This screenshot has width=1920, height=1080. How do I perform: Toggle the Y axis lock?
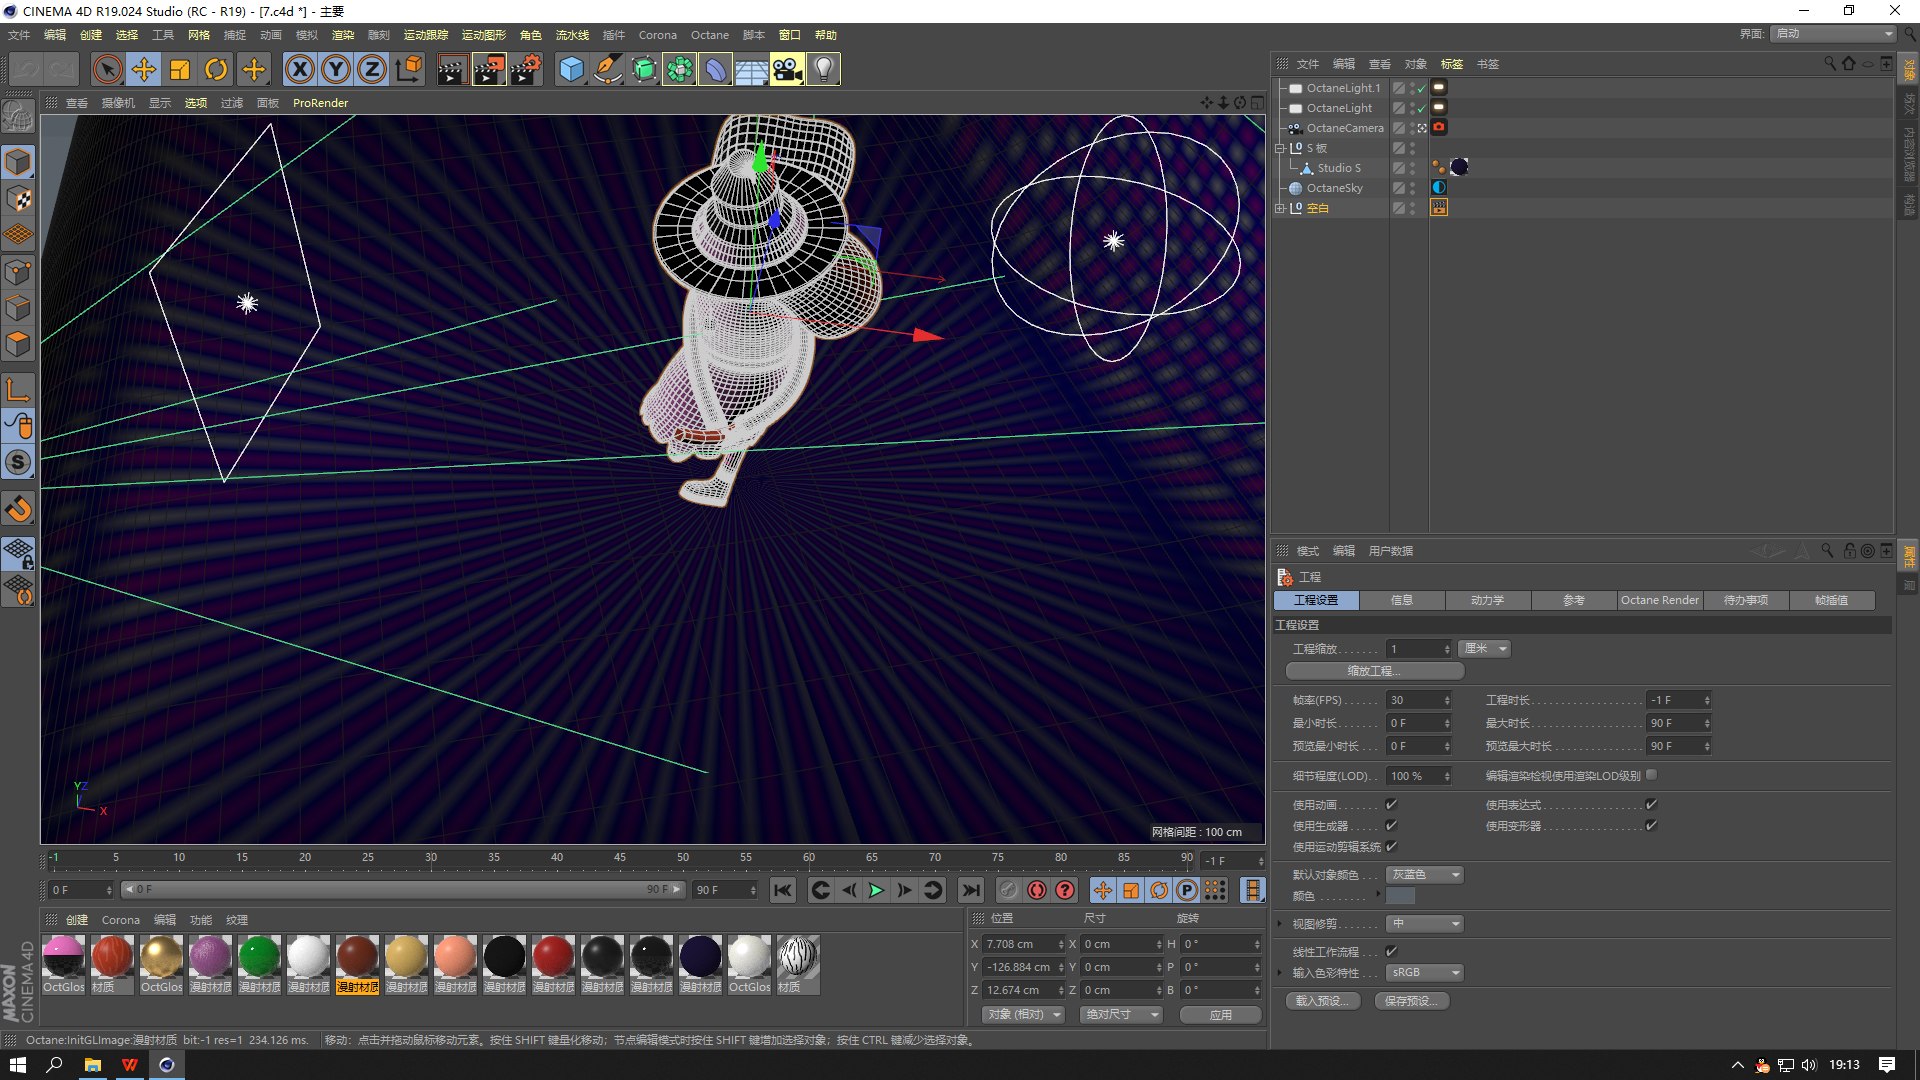[336, 69]
